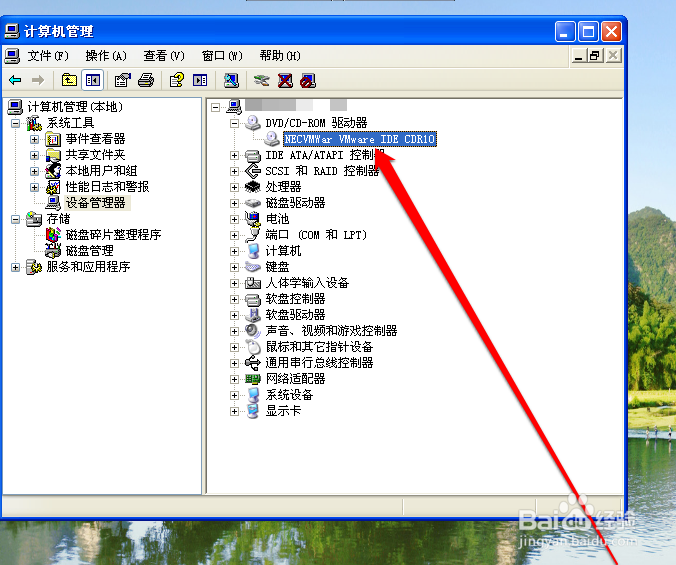Screen dimensions: 676x565
Task: Click the Forward arrow toolbar icon
Action: click(x=38, y=80)
